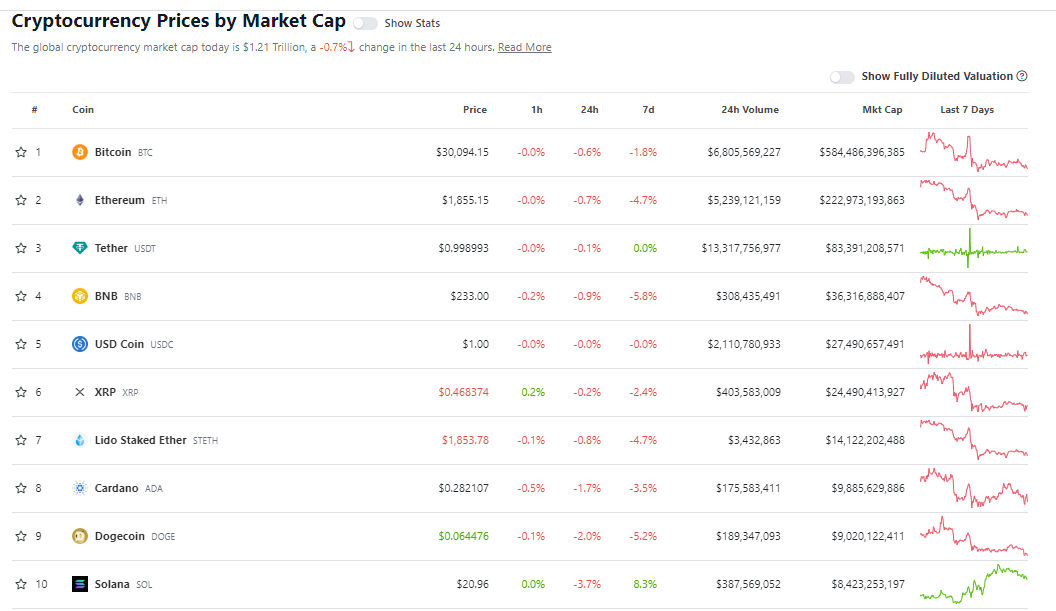1056x611 pixels.
Task: Click the Dogecoin logo icon
Action: [80, 536]
